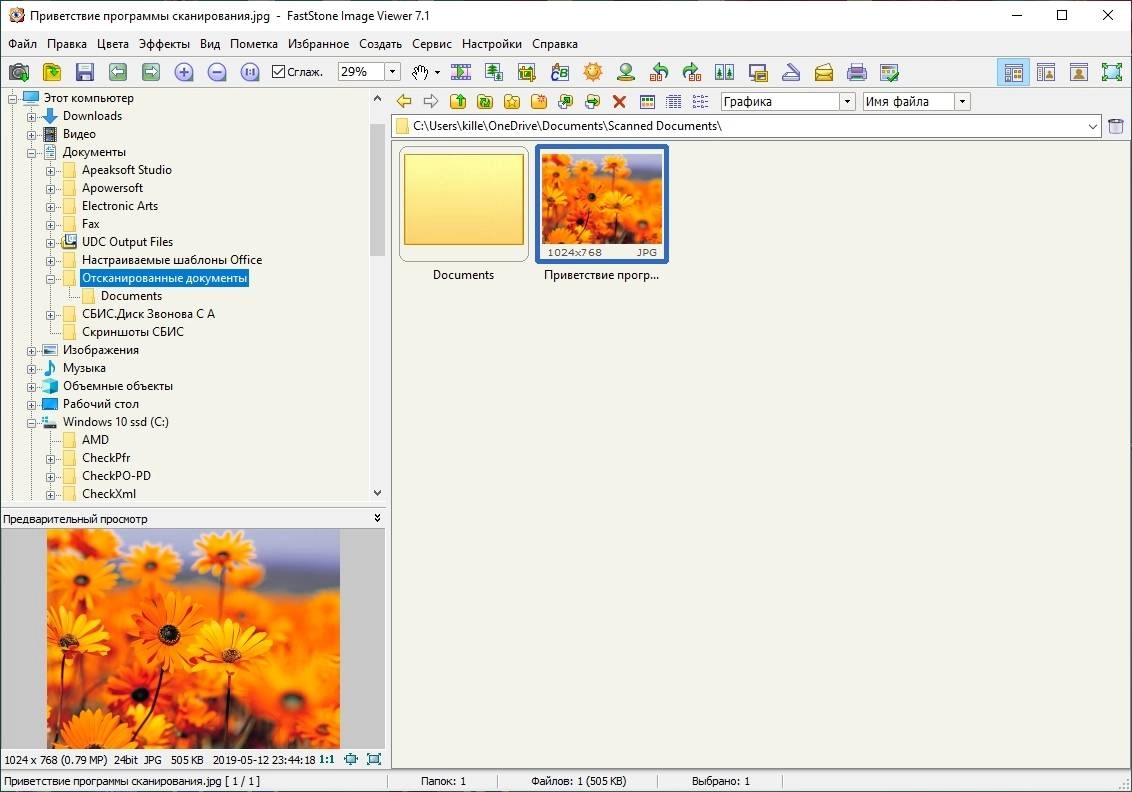The image size is (1132, 792).
Task: Select the Documents folder thumbnail
Action: (463, 204)
